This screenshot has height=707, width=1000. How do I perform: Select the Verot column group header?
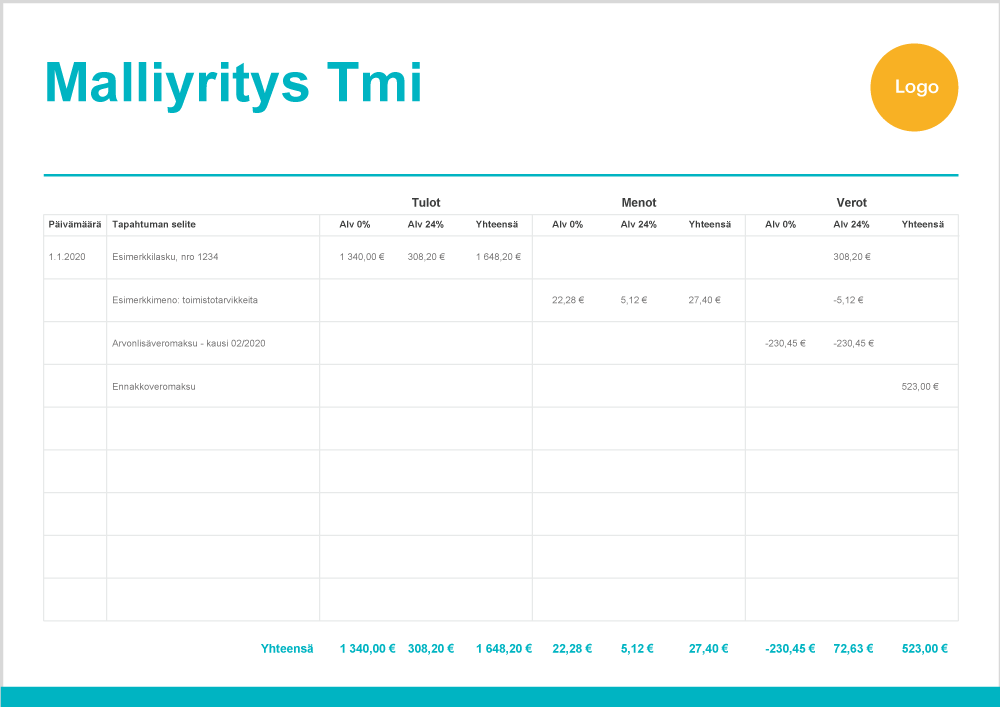click(x=851, y=202)
